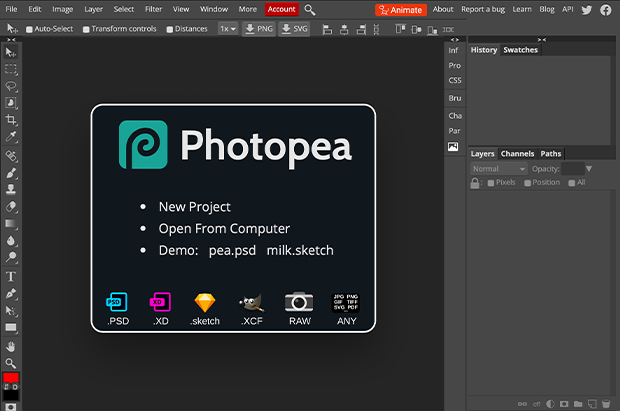Viewport: 620px width, 411px height.
Task: Click New Project link
Action: (x=195, y=207)
